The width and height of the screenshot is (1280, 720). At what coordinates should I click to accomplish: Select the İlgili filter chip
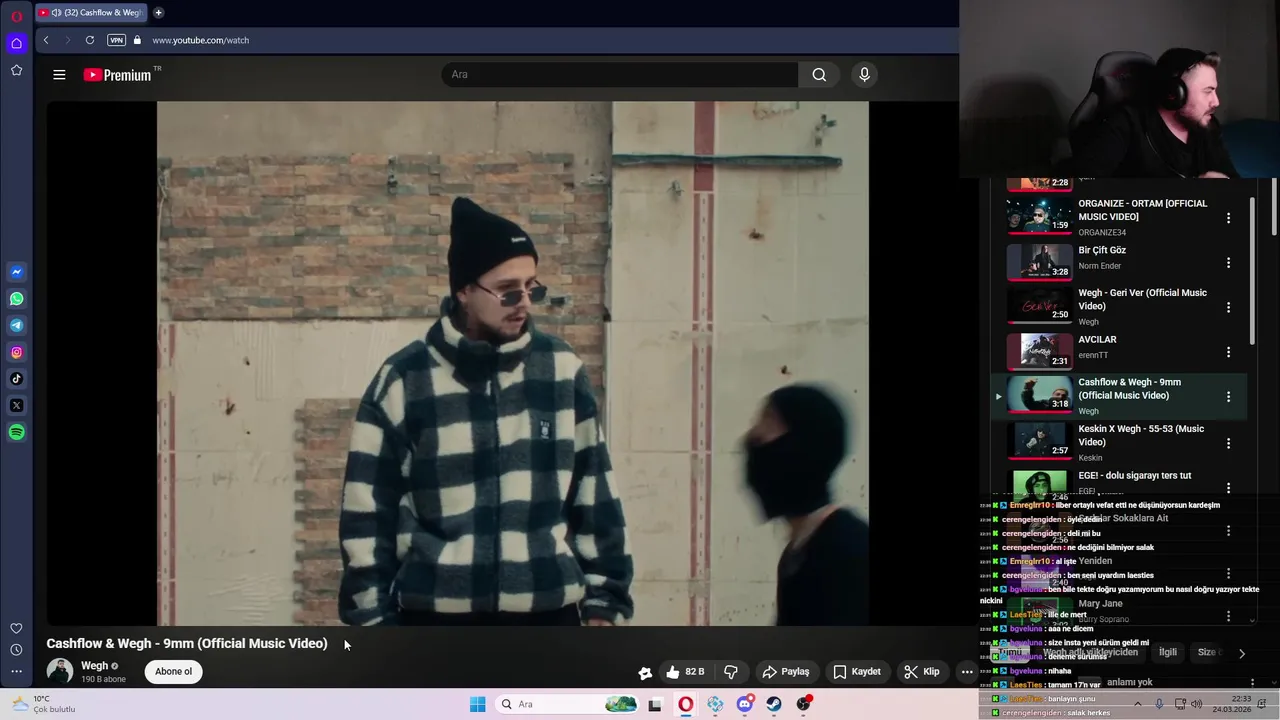(1168, 652)
